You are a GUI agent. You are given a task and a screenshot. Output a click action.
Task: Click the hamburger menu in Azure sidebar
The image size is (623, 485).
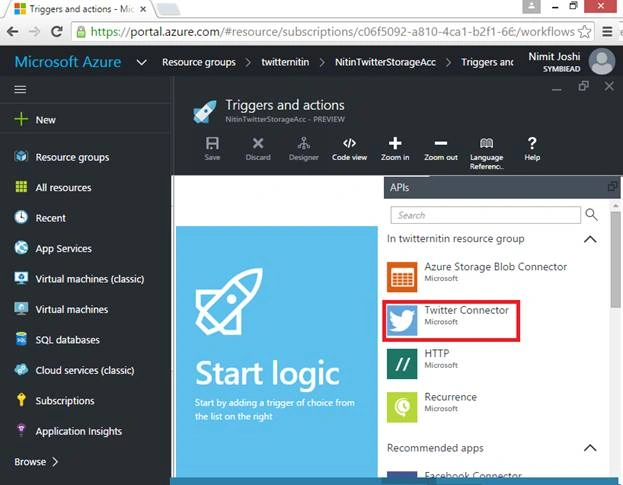[20, 89]
